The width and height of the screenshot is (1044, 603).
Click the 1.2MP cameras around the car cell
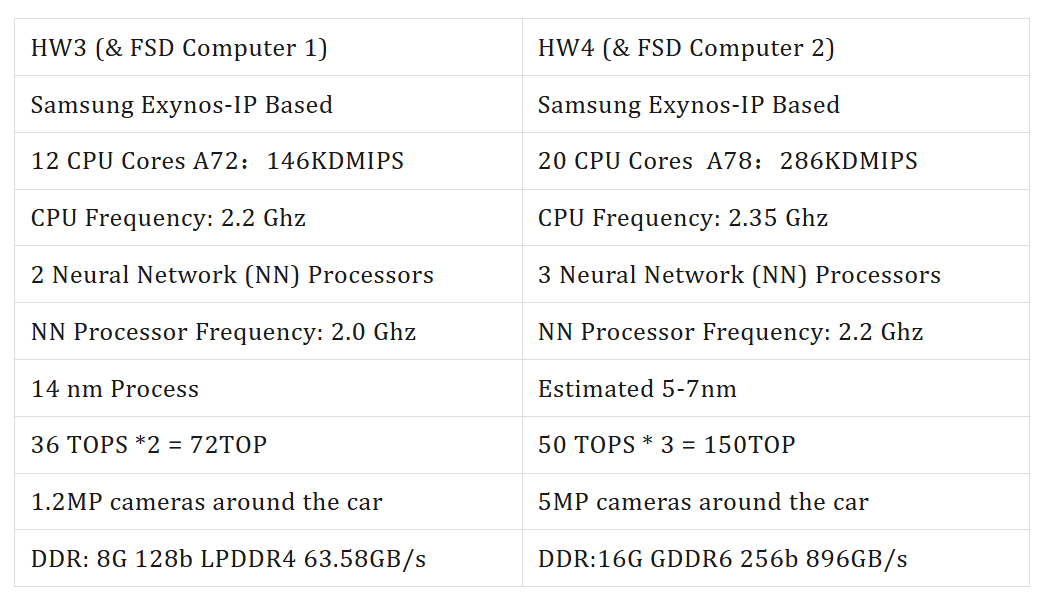[268, 501]
